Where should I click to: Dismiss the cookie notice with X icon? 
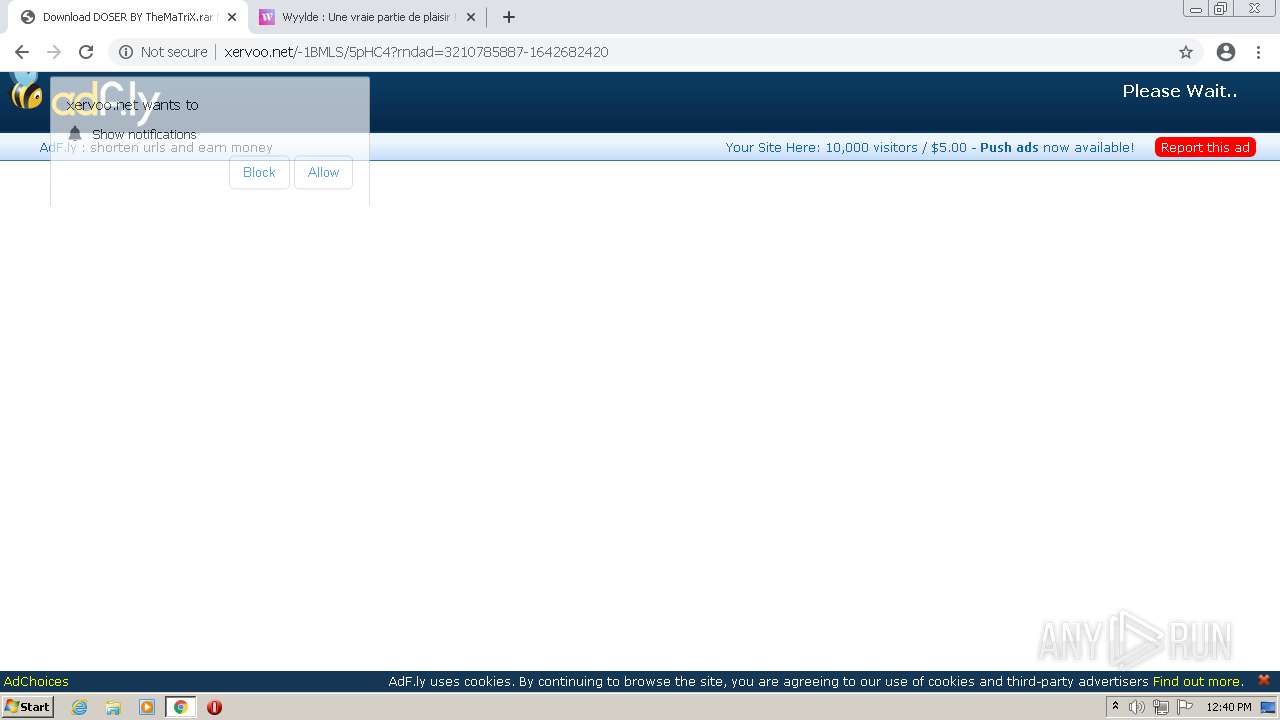(x=1264, y=680)
